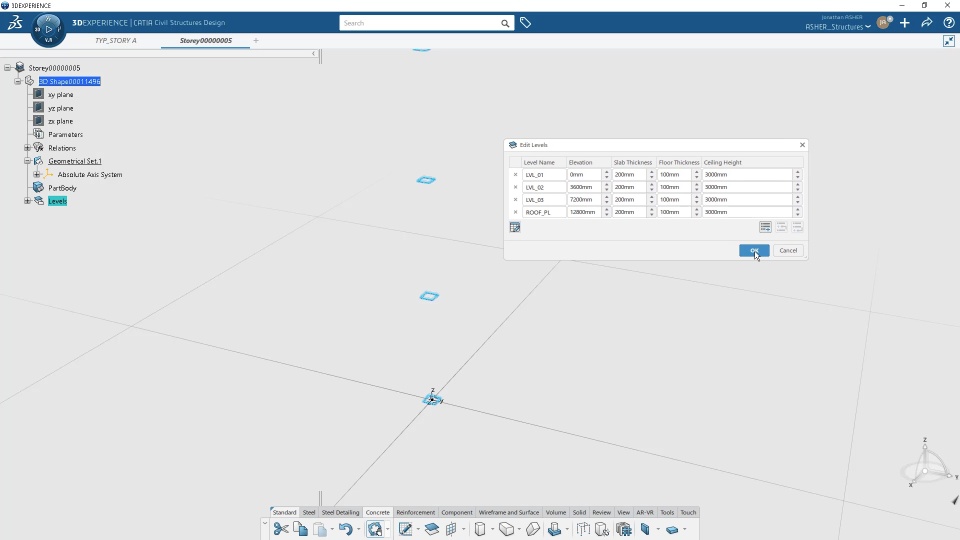The image size is (960, 540).
Task: Collapse the tree panel left chevron
Action: (x=313, y=54)
